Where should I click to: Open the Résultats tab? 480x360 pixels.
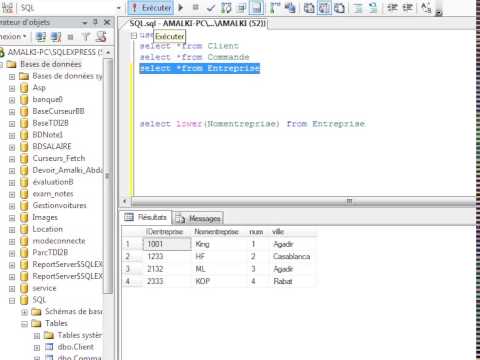146,217
